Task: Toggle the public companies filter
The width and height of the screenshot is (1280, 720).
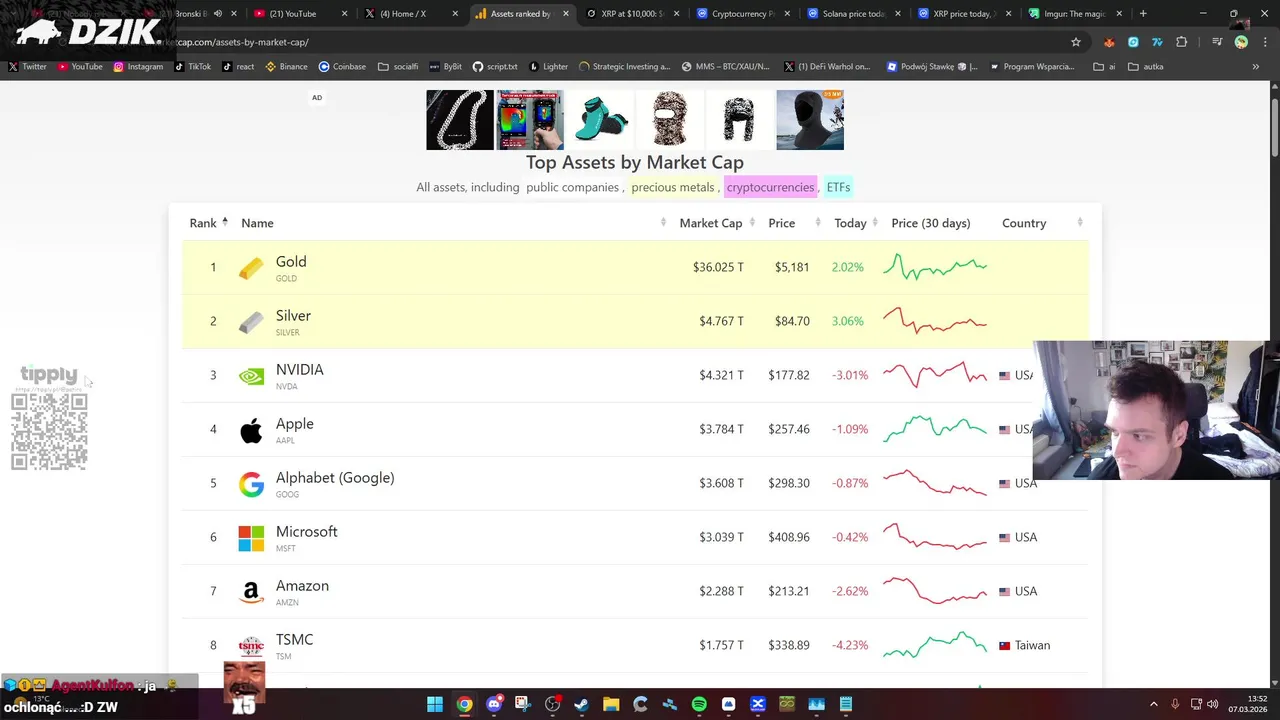Action: point(572,187)
